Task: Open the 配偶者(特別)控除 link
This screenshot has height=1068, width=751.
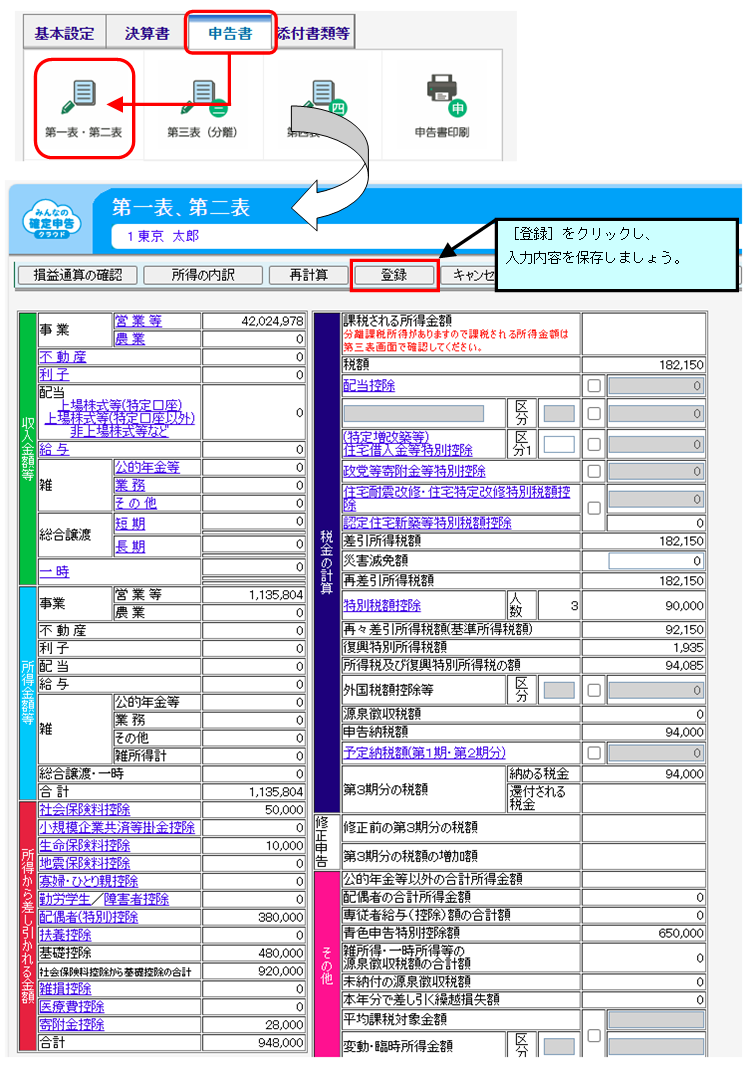Action: pyautogui.click(x=89, y=917)
